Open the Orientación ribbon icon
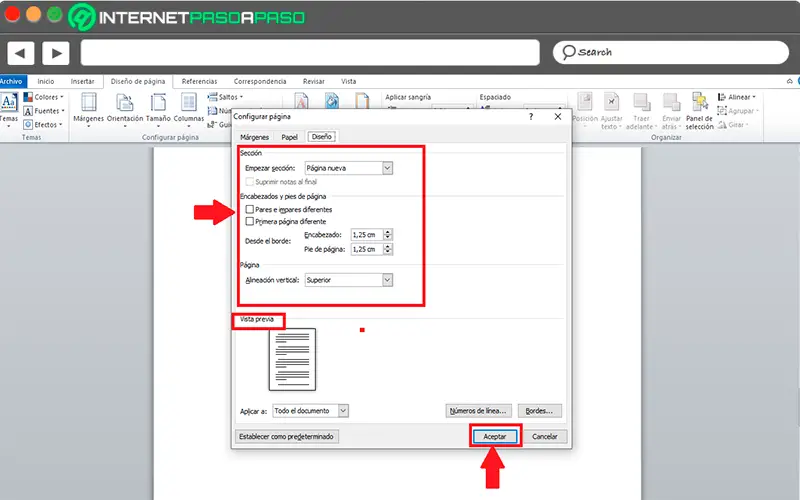 pyautogui.click(x=125, y=109)
